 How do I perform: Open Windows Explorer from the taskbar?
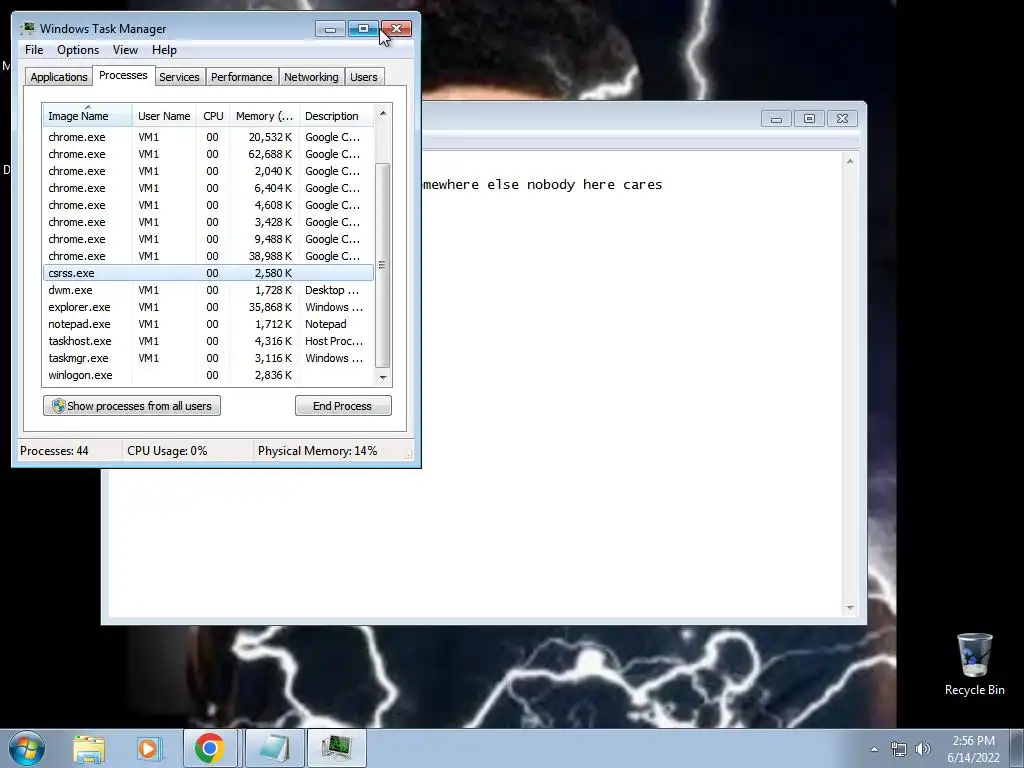pyautogui.click(x=89, y=748)
